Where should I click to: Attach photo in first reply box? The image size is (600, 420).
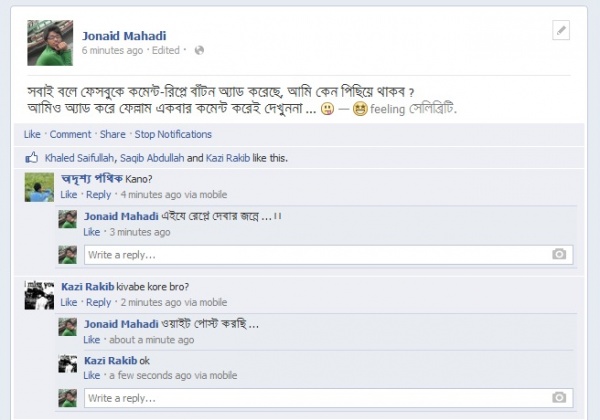coord(560,254)
